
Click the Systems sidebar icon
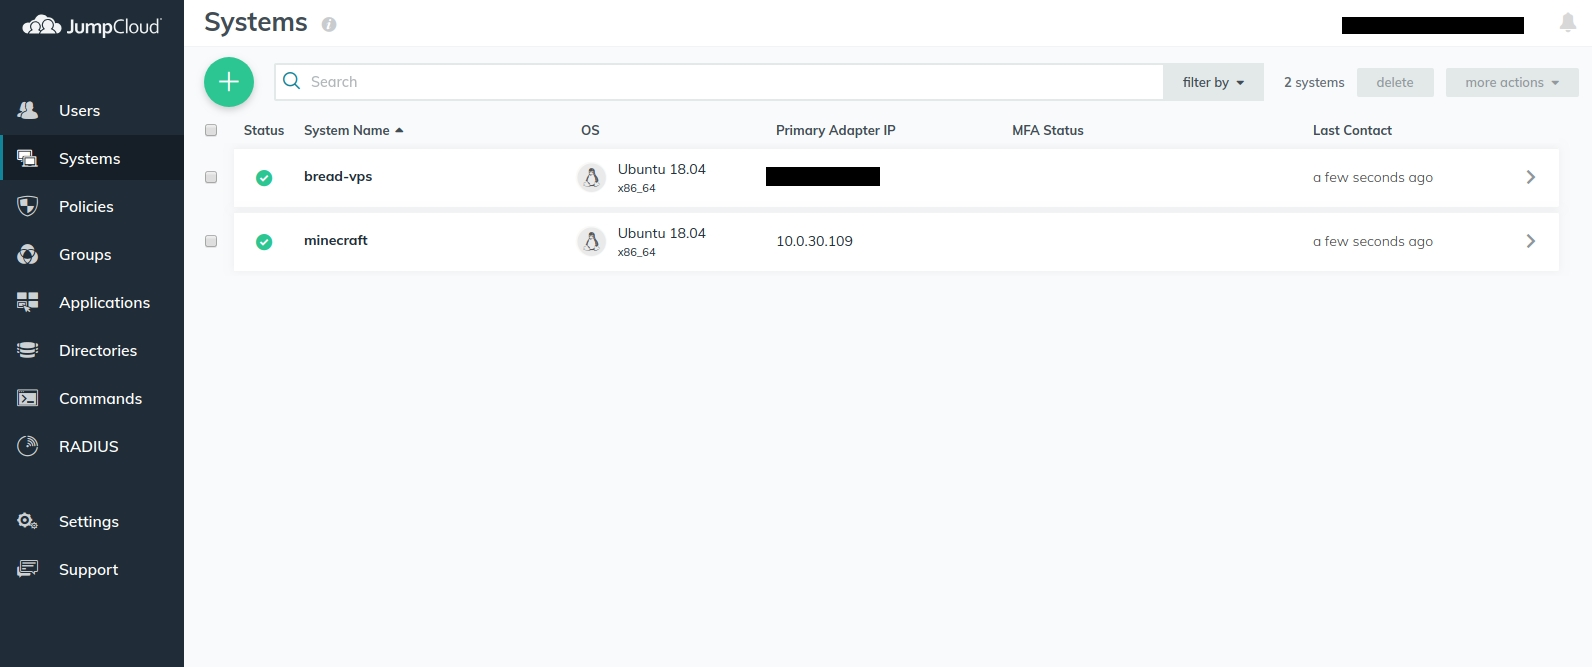pyautogui.click(x=28, y=158)
